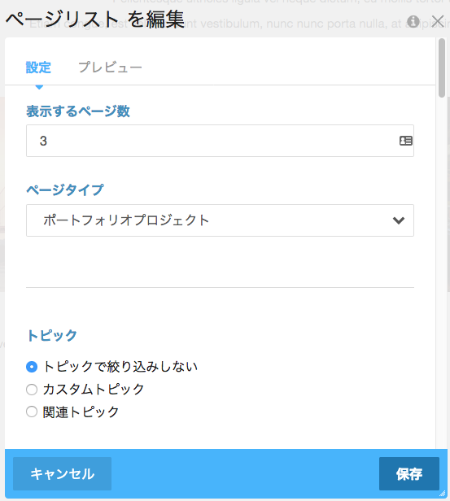Open the ページタイプ dropdown
This screenshot has width=450, height=501.
click(x=220, y=220)
